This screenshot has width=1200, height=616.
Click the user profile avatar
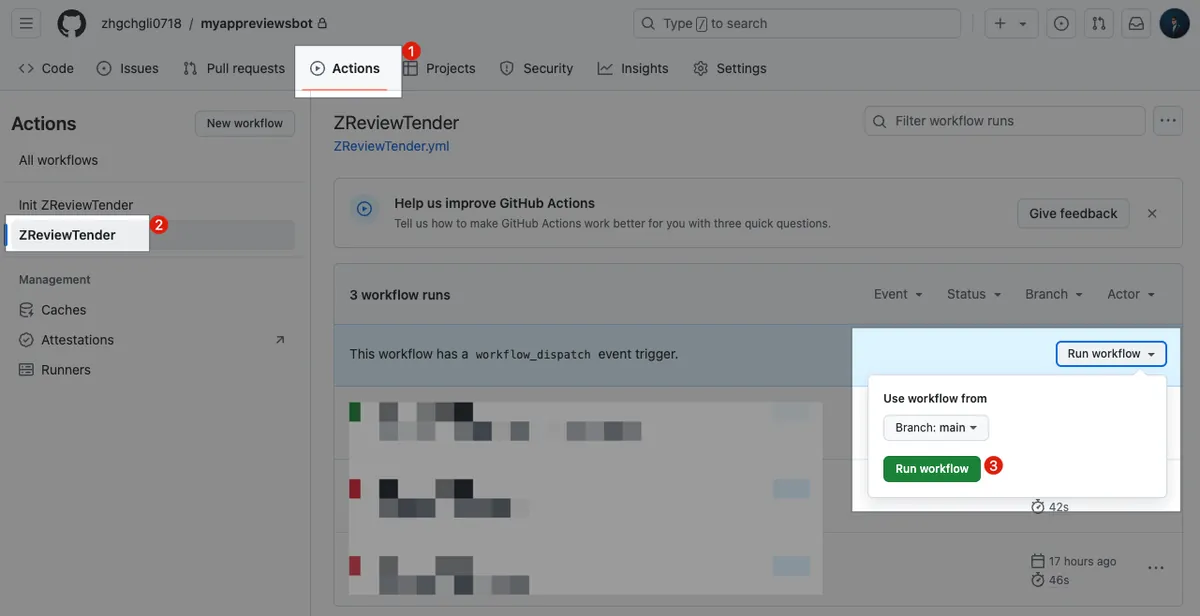pyautogui.click(x=1174, y=23)
